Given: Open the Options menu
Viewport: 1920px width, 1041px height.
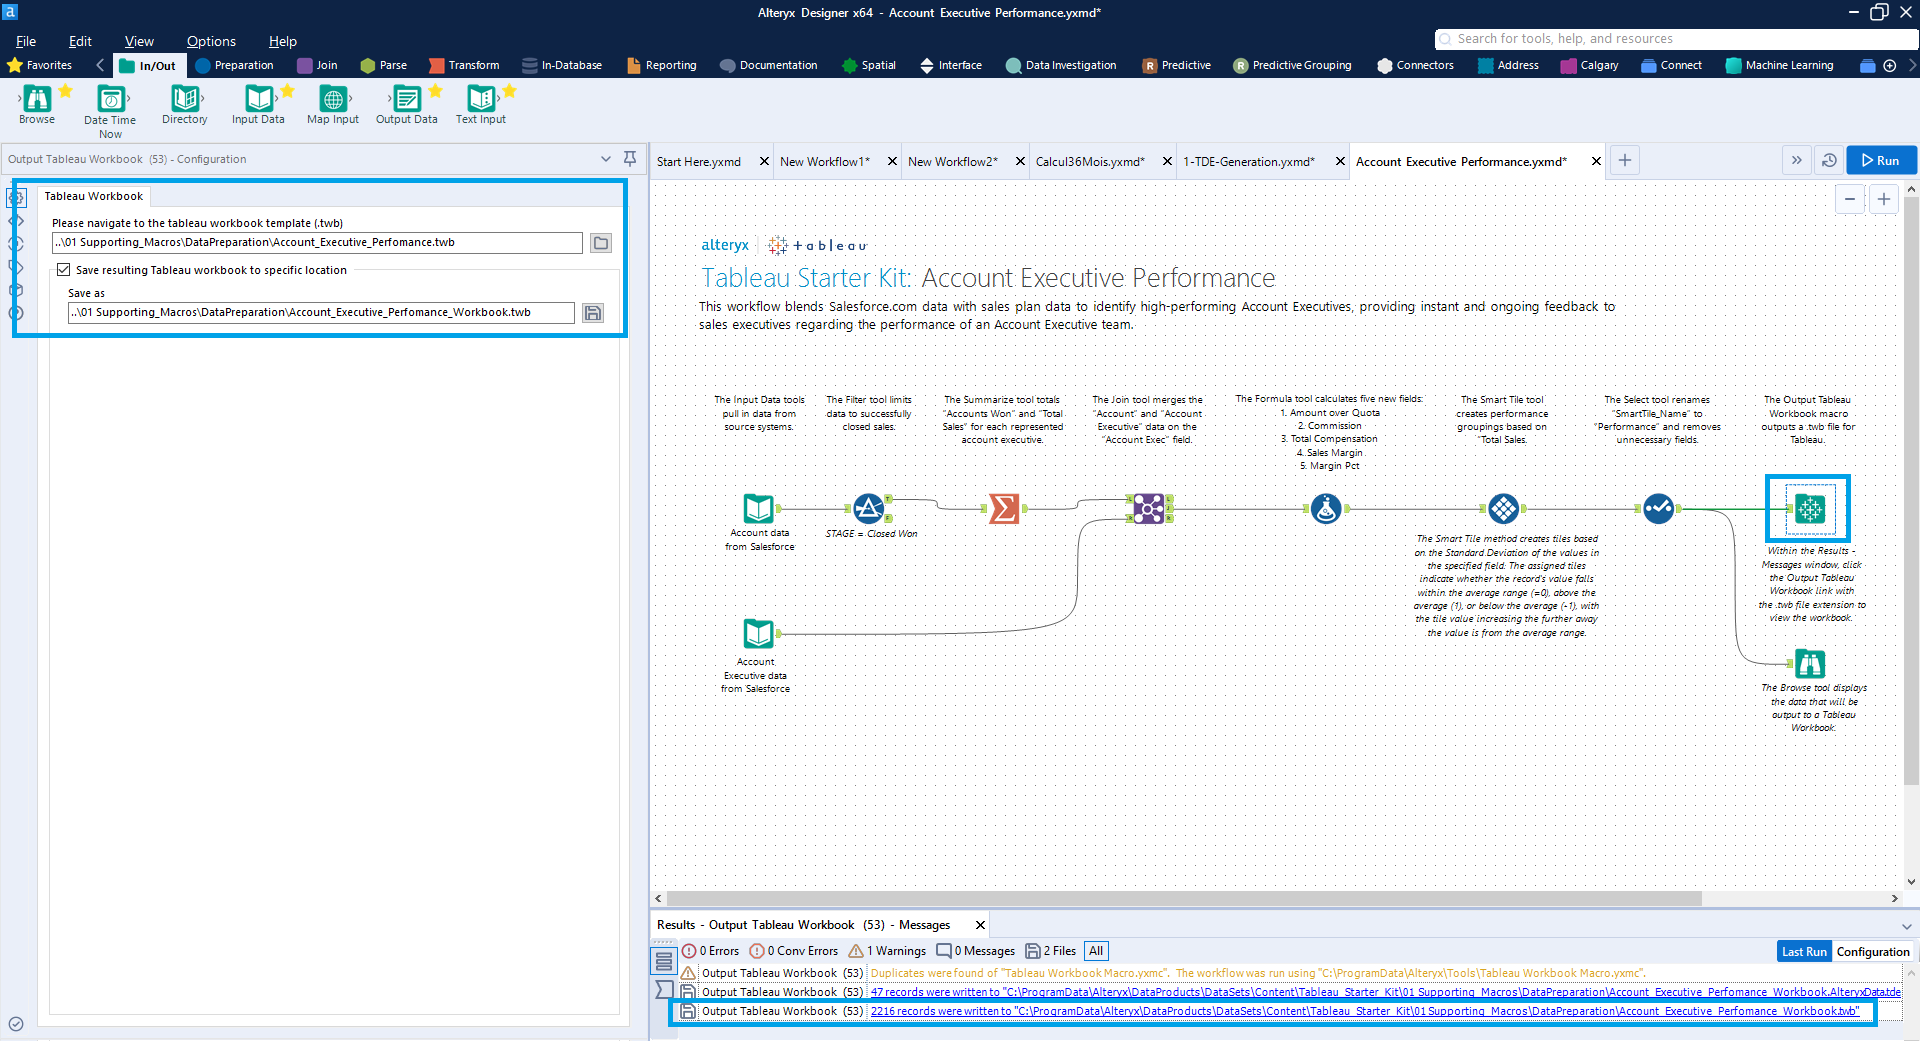Looking at the screenshot, I should [210, 41].
